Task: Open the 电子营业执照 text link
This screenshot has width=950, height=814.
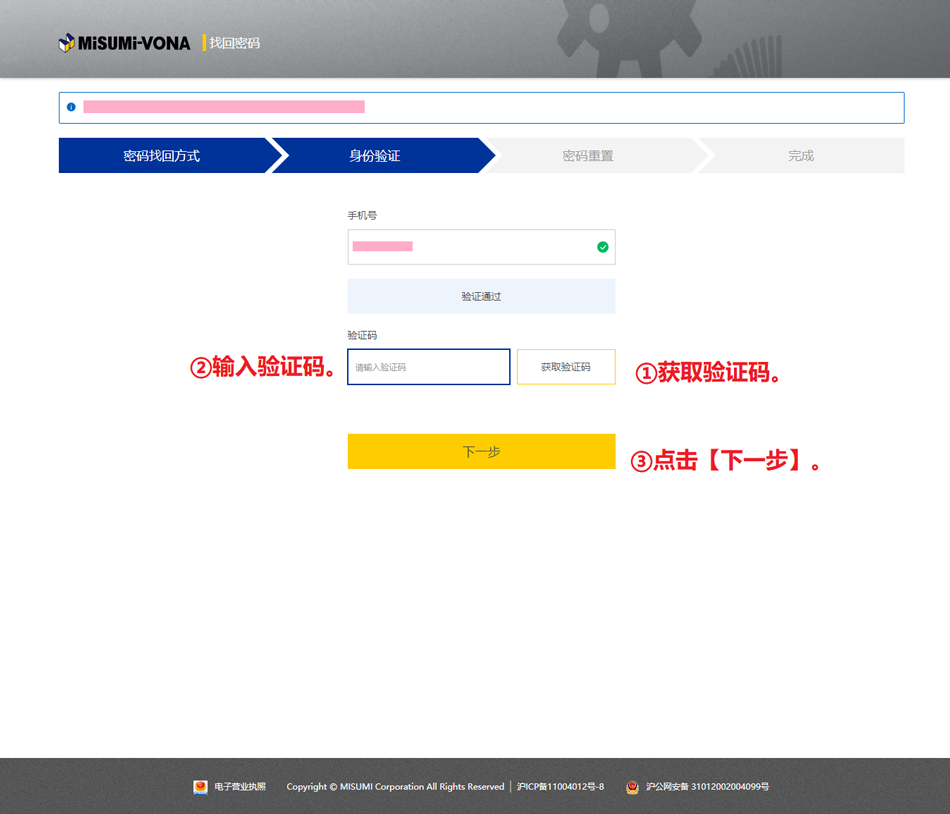Action: (240, 787)
